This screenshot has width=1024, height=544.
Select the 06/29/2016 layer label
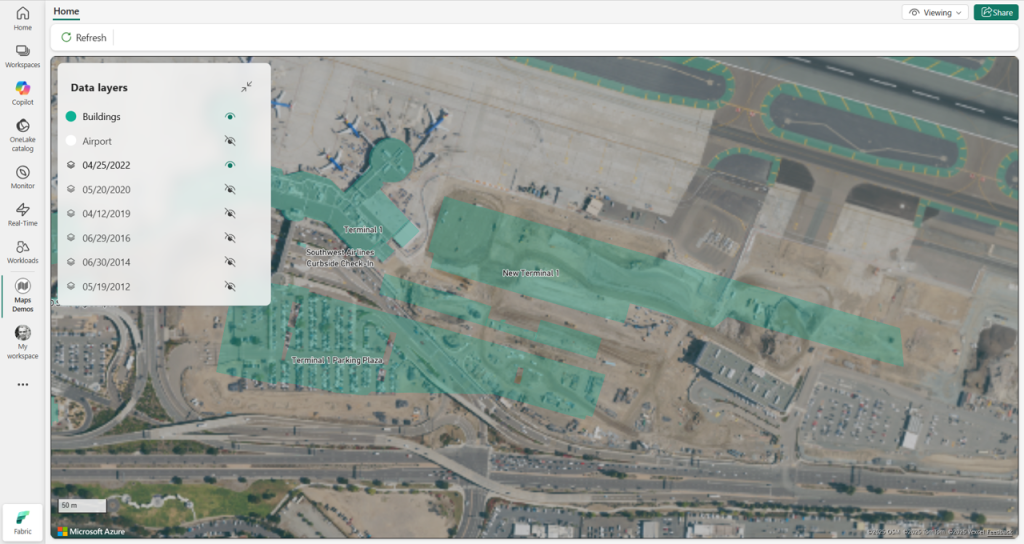point(106,238)
